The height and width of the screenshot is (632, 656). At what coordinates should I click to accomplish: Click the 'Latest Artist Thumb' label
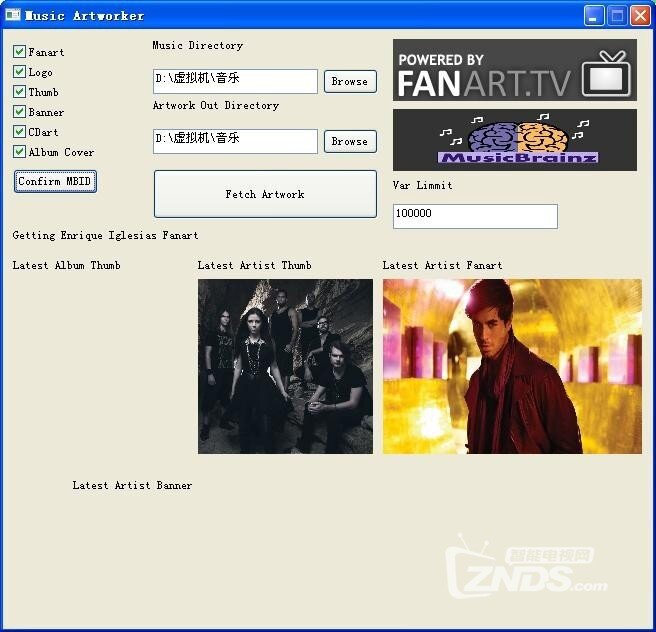(254, 265)
